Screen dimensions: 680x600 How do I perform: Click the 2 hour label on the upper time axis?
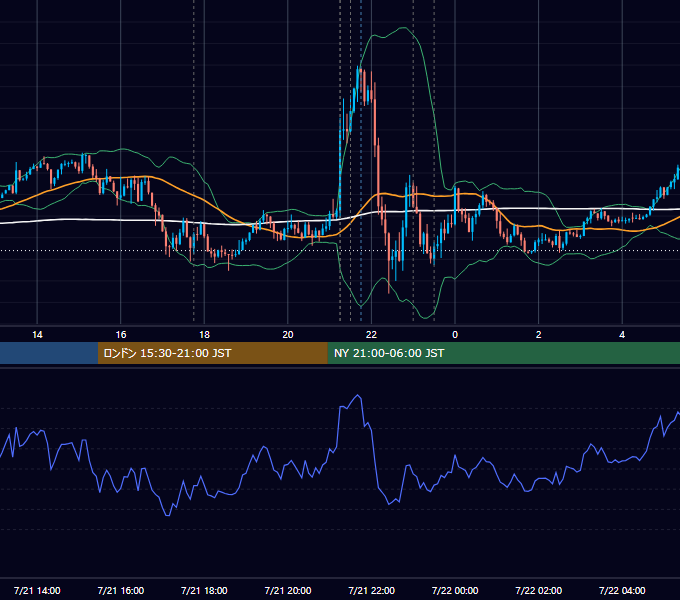(x=539, y=335)
